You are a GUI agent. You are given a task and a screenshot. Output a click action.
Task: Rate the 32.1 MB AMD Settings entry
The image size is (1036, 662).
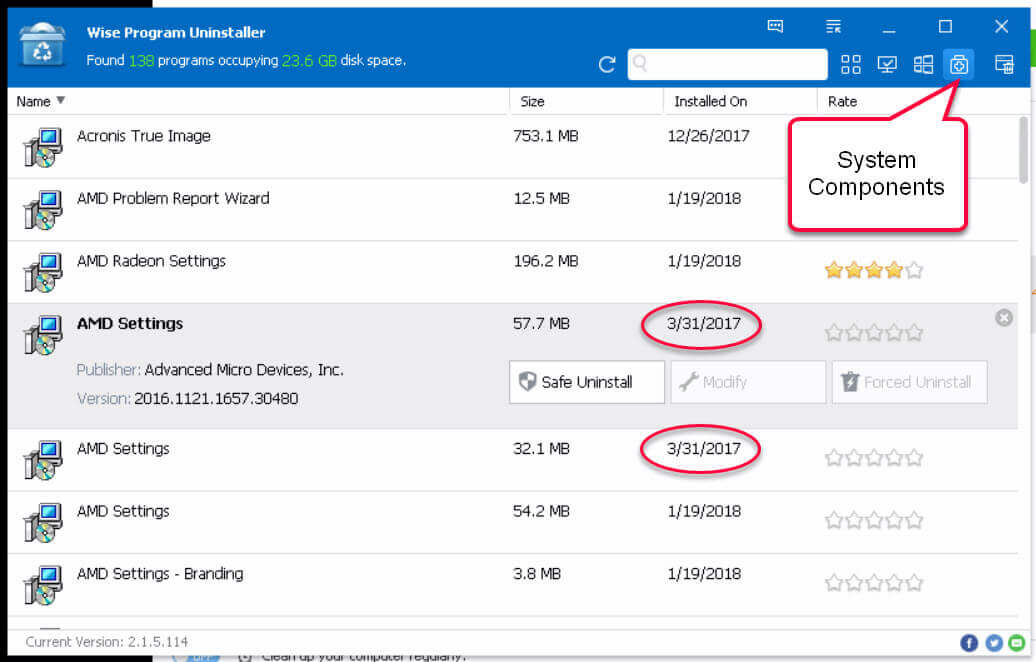click(873, 458)
